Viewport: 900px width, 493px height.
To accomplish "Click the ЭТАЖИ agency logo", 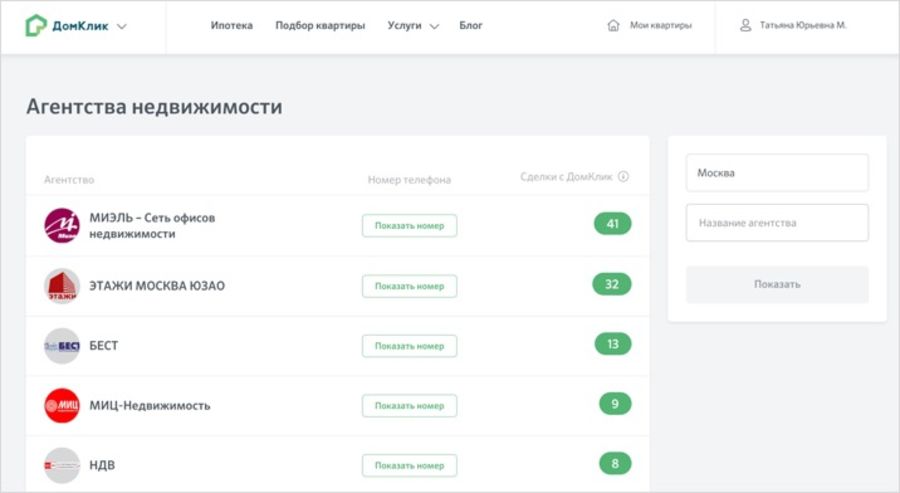I will pyautogui.click(x=62, y=286).
